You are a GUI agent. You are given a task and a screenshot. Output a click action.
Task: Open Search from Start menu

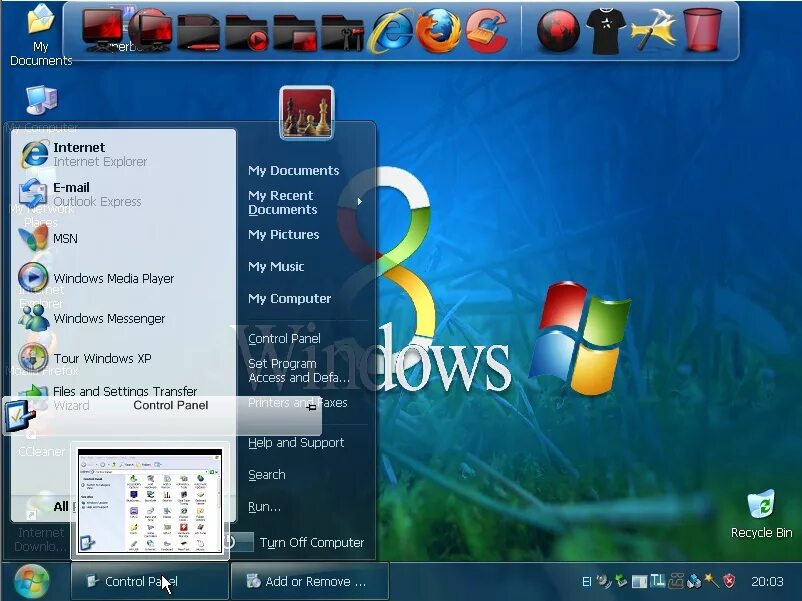266,475
